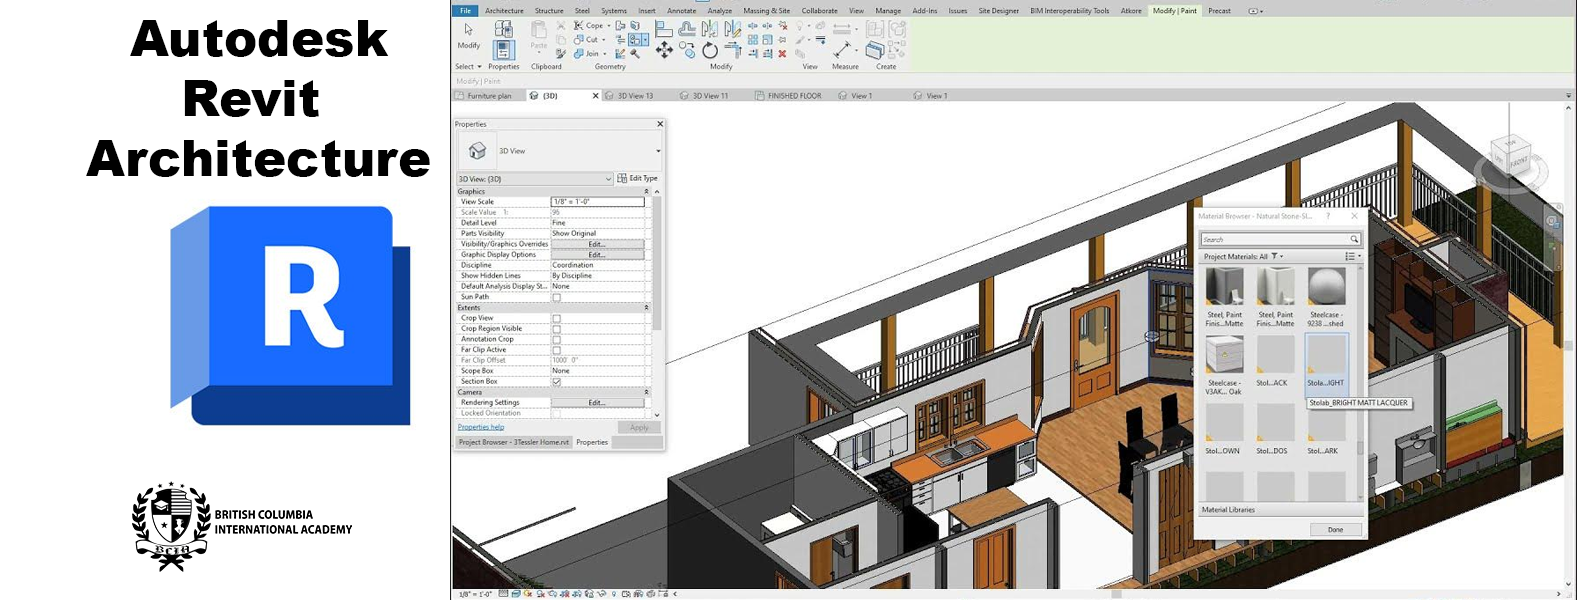Select the Modify arrow tool

[469, 29]
